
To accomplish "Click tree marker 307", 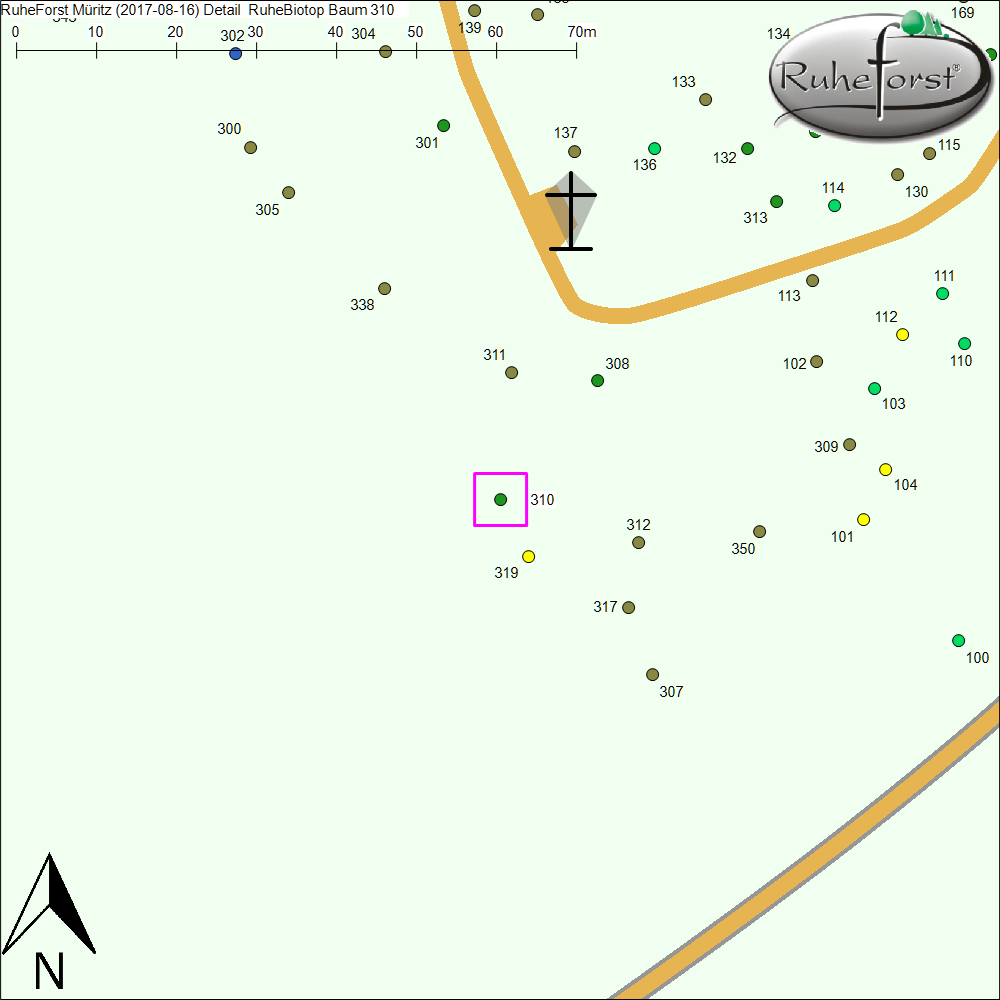I will click(653, 675).
